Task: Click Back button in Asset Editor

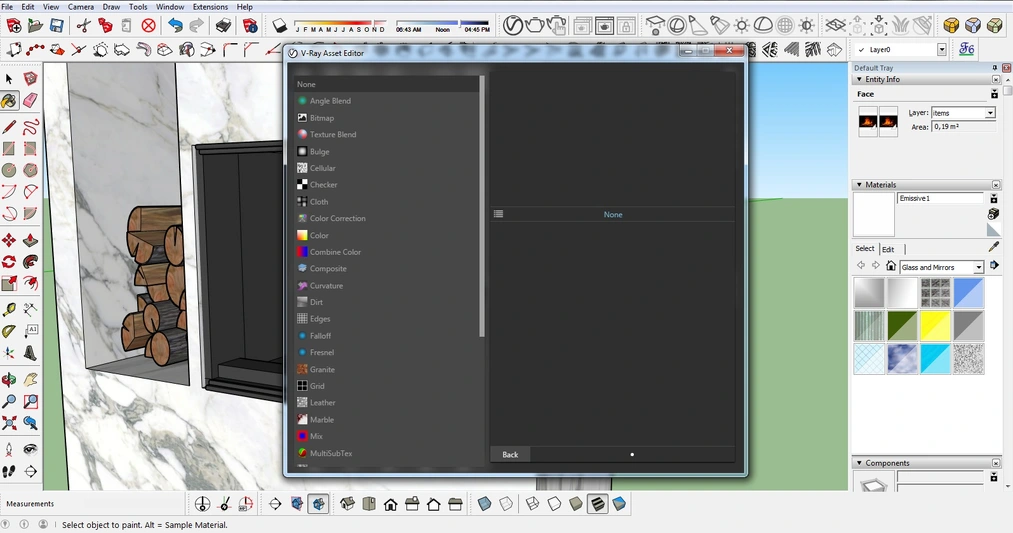Action: pyautogui.click(x=510, y=454)
